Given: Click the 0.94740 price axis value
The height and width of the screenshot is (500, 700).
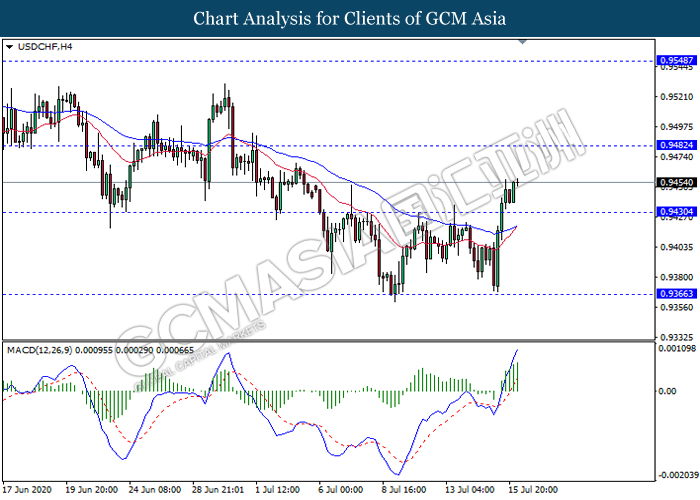Looking at the screenshot, I should [x=677, y=157].
